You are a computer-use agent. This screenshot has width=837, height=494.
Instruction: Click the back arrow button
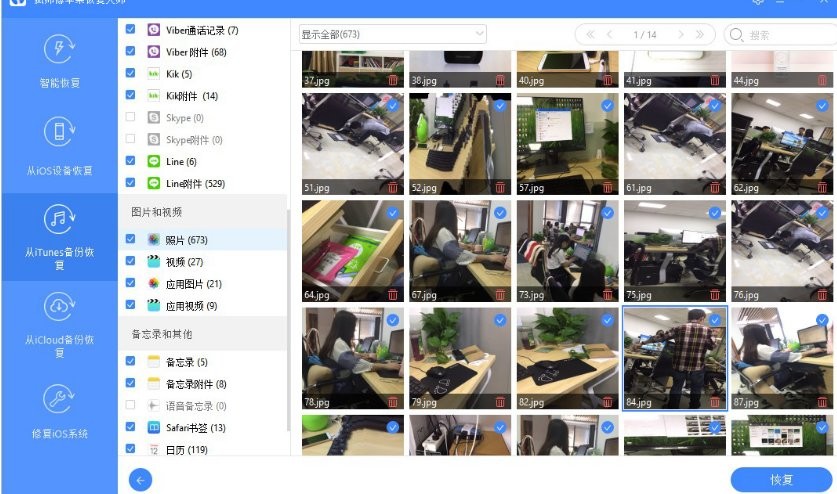140,480
